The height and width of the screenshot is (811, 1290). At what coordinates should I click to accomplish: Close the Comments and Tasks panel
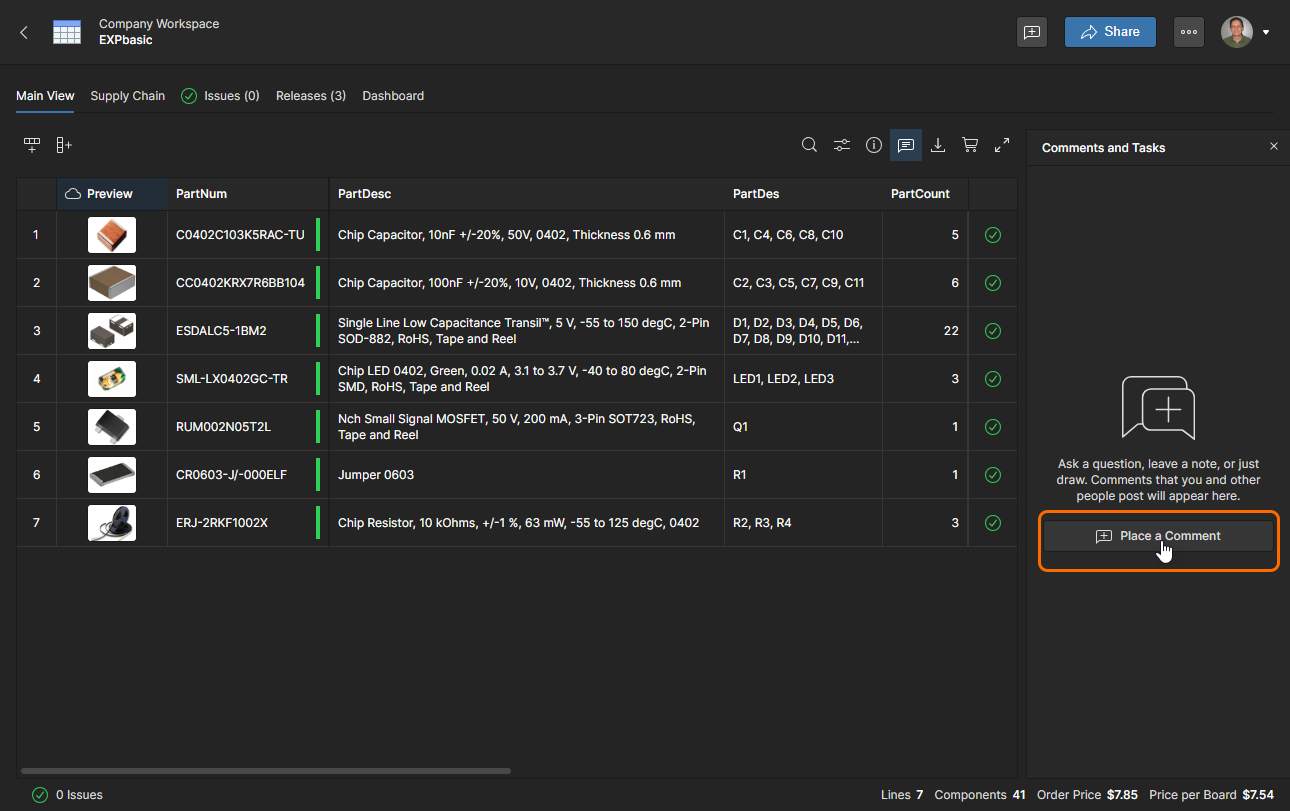coord(1273,147)
